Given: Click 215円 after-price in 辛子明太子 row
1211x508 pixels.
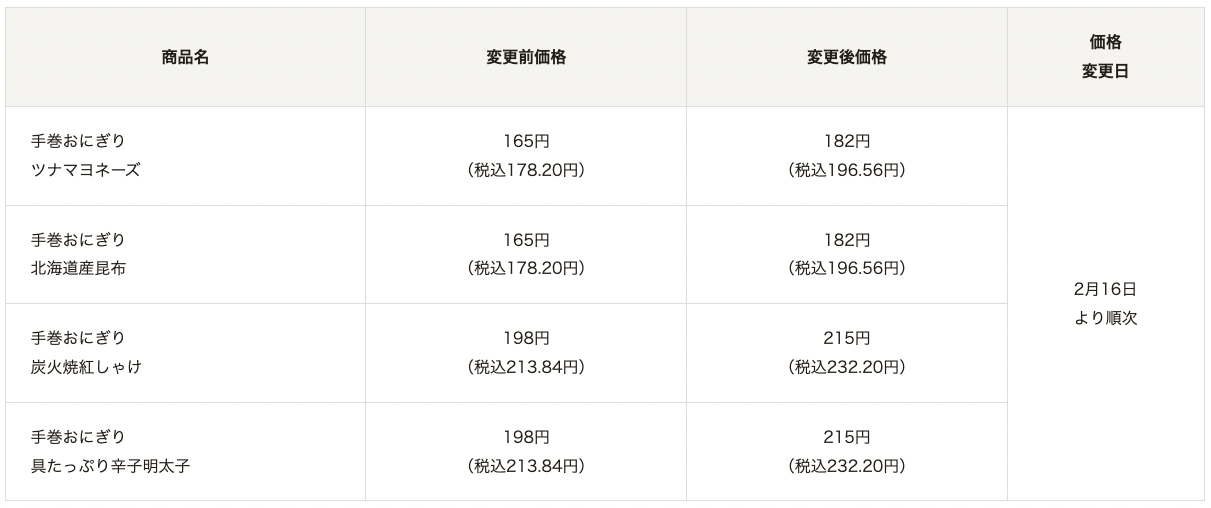Looking at the screenshot, I should tap(847, 437).
